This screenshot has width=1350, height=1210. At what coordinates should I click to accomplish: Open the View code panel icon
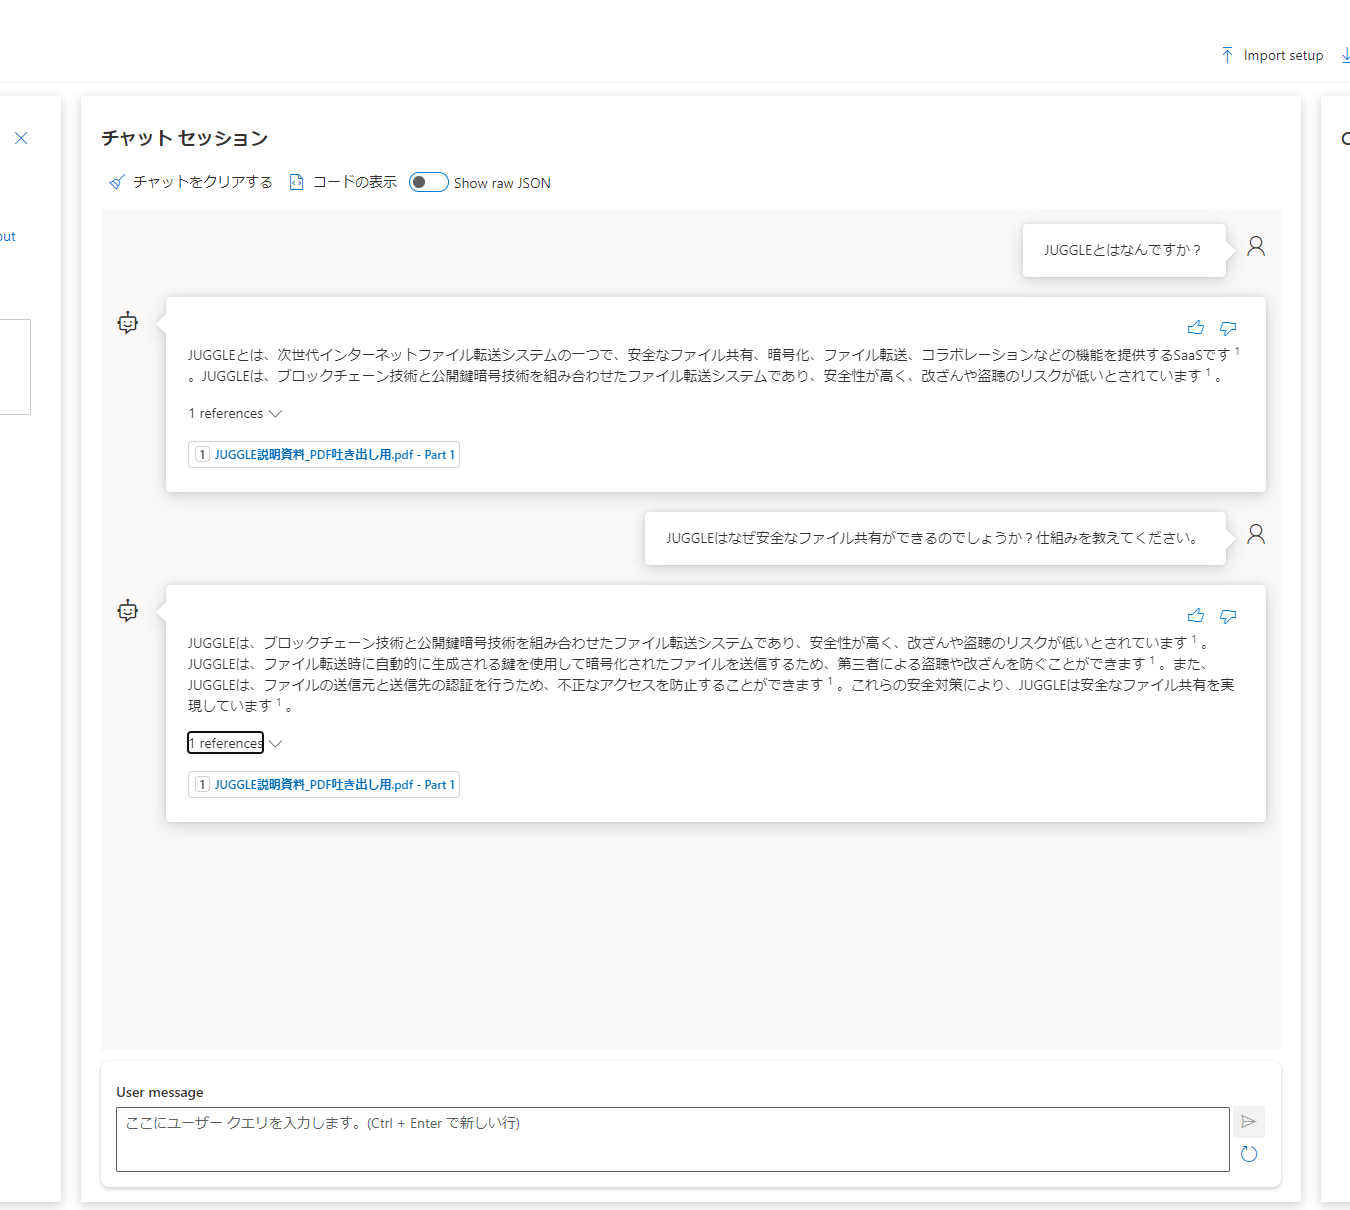tap(296, 182)
